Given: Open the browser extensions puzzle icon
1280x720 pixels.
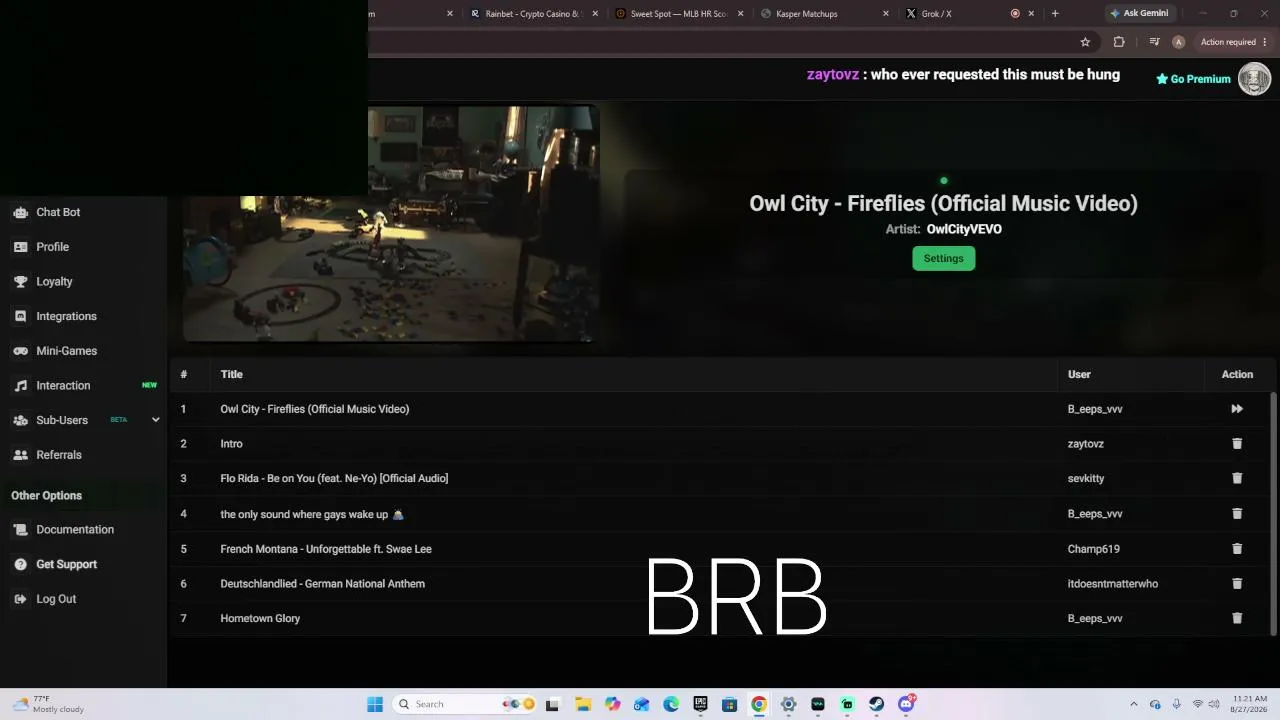Looking at the screenshot, I should click(x=1119, y=42).
